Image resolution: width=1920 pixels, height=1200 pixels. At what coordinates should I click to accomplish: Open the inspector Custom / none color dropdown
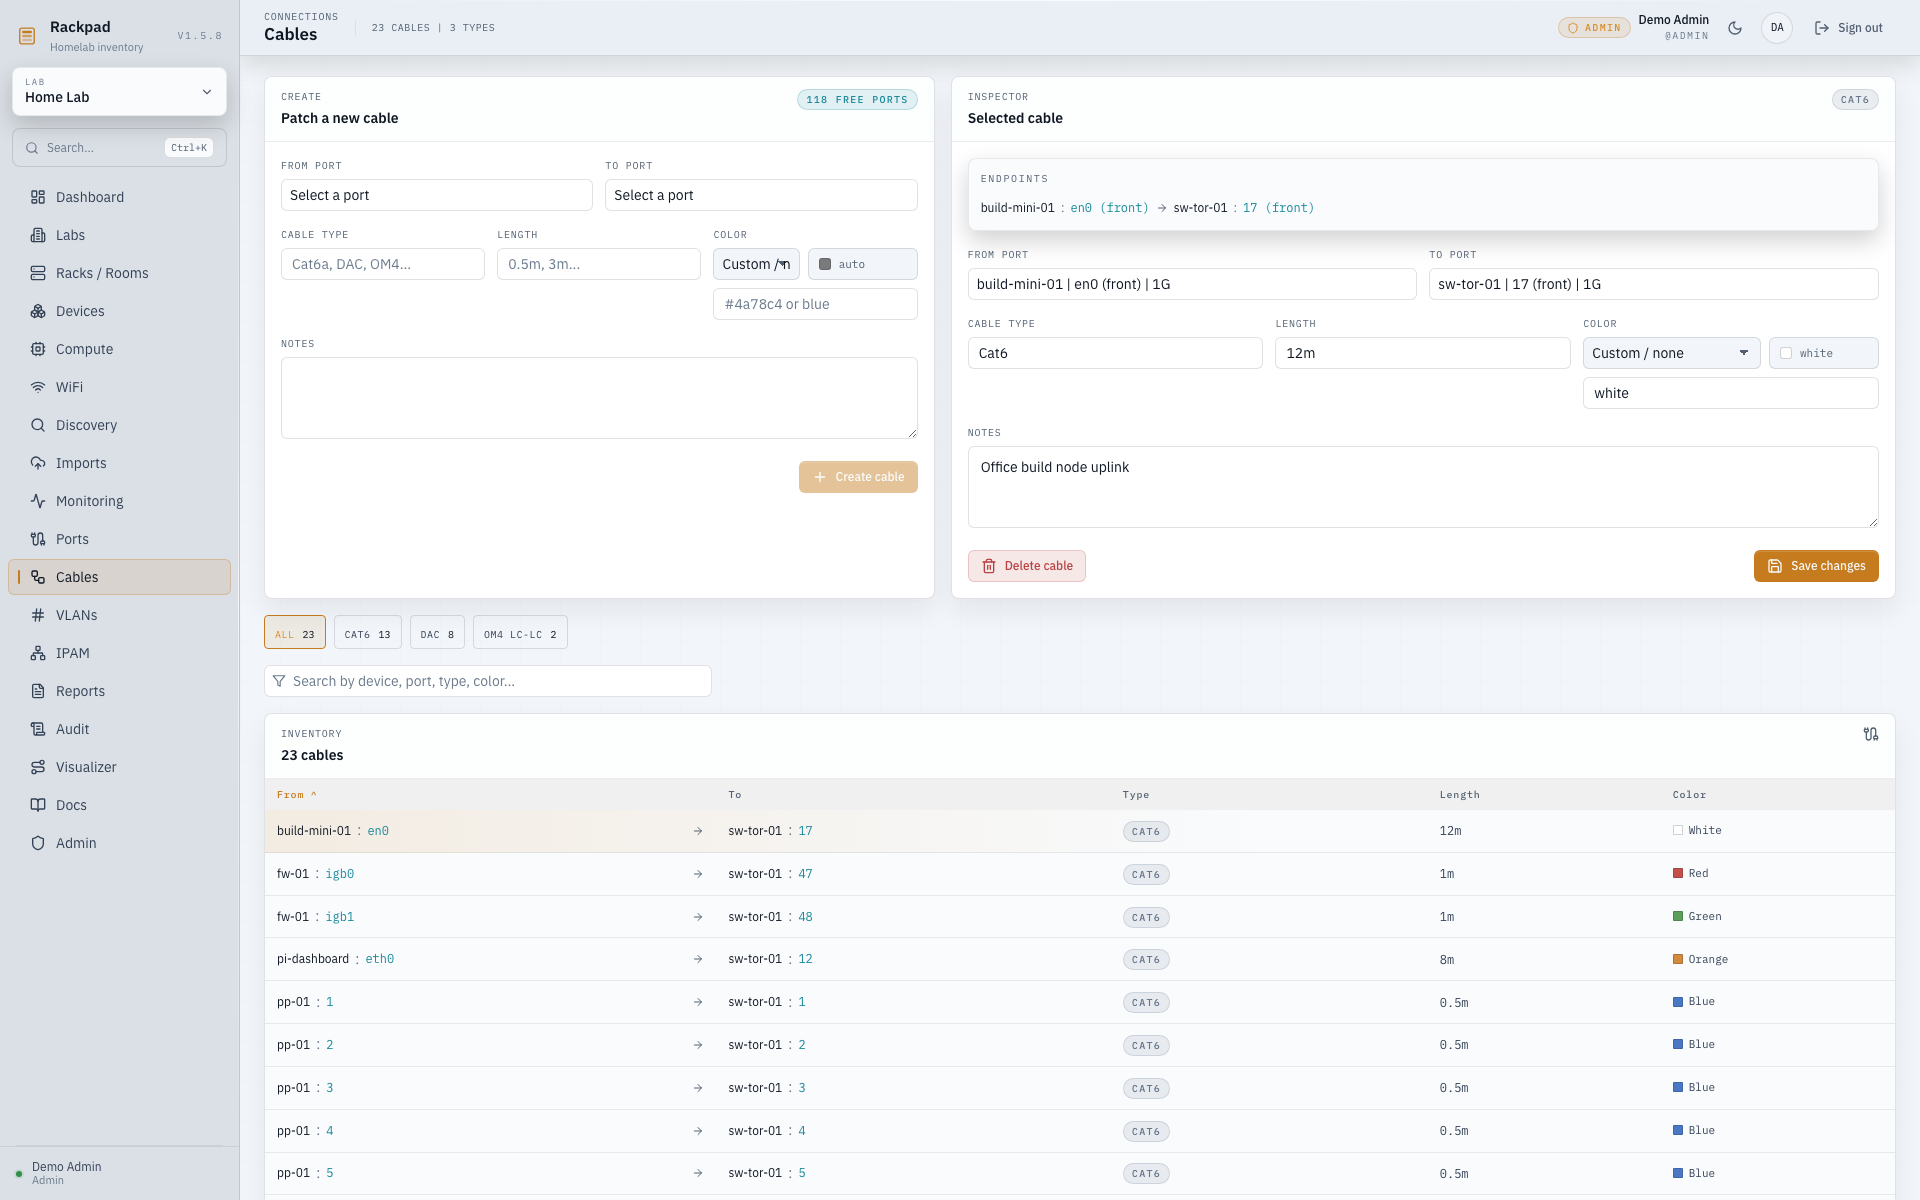[1671, 353]
